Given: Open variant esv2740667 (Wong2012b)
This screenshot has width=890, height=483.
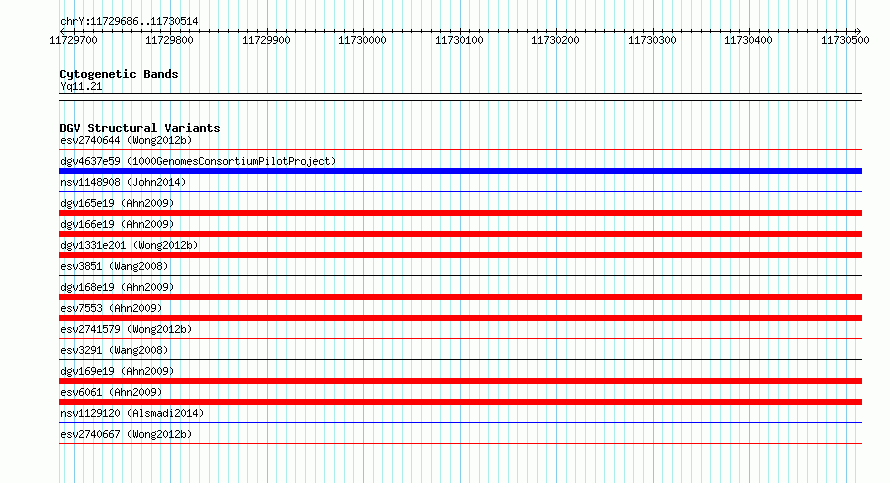Looking at the screenshot, I should (126, 434).
